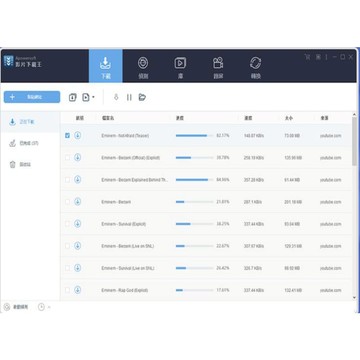
Task: Check the Eminem - Berzerk (Official) (Explicit) checkbox
Action: [68, 158]
